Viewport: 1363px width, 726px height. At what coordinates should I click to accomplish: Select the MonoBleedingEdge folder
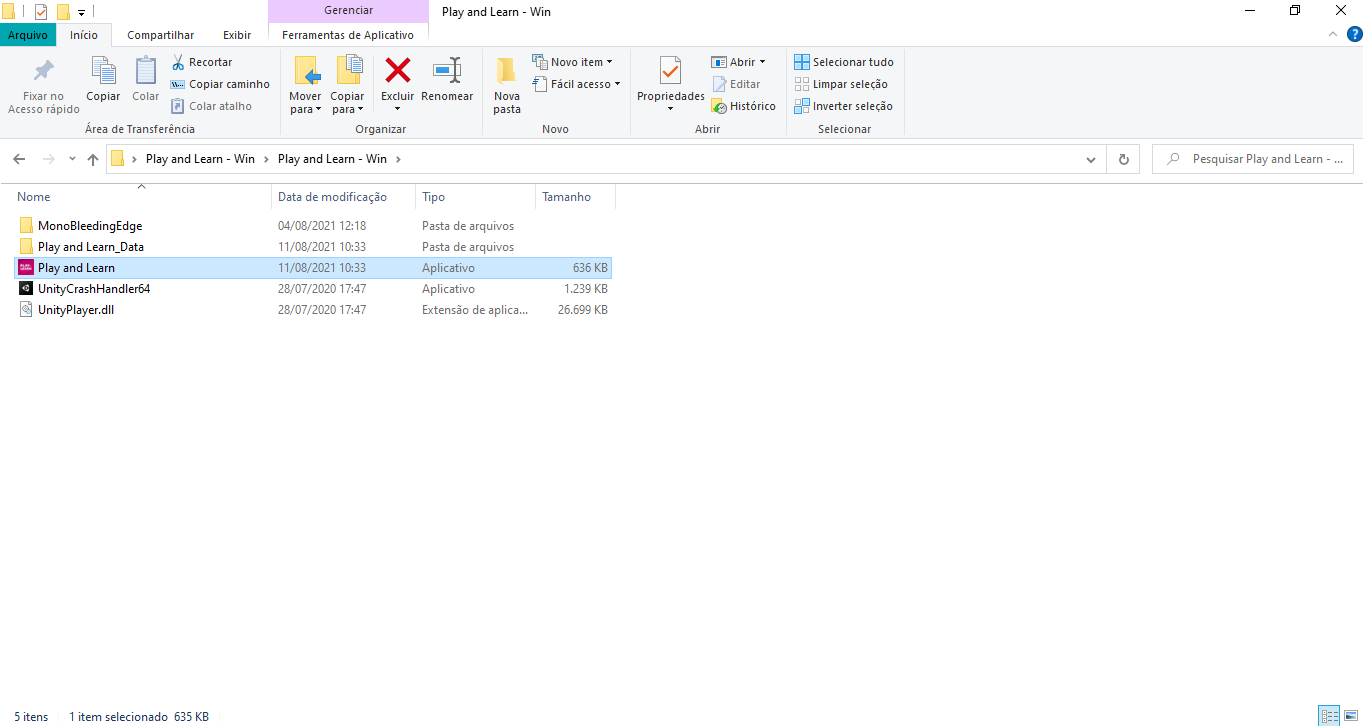click(x=90, y=226)
